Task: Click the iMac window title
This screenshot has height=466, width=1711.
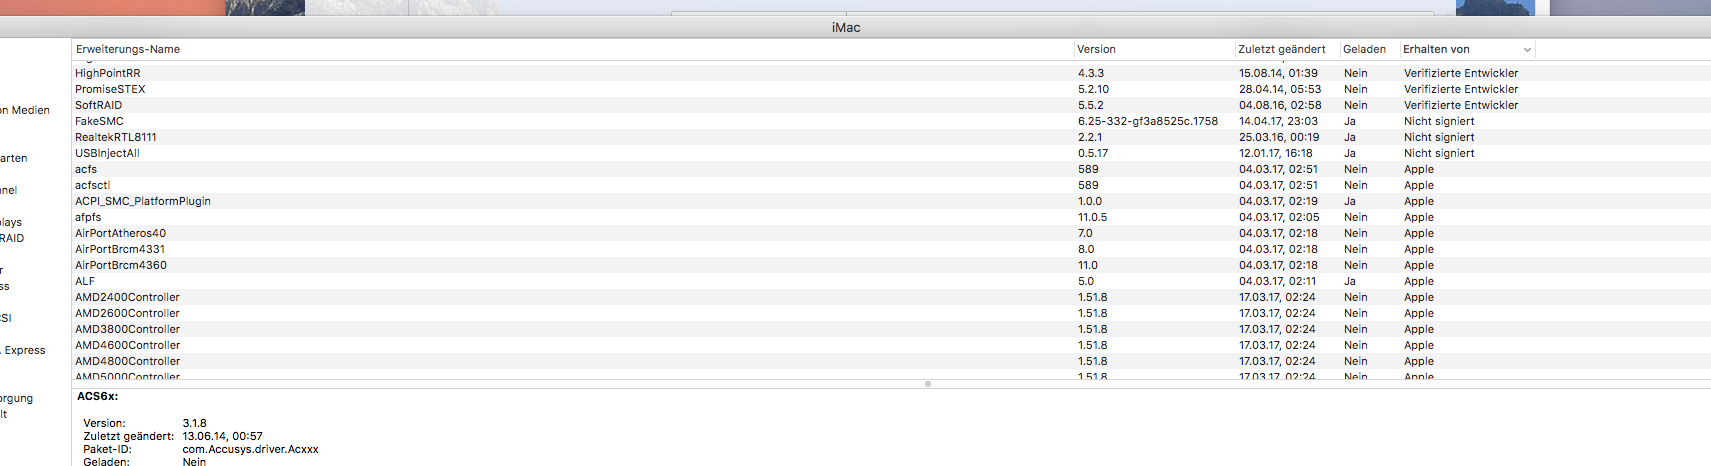Action: tap(846, 27)
